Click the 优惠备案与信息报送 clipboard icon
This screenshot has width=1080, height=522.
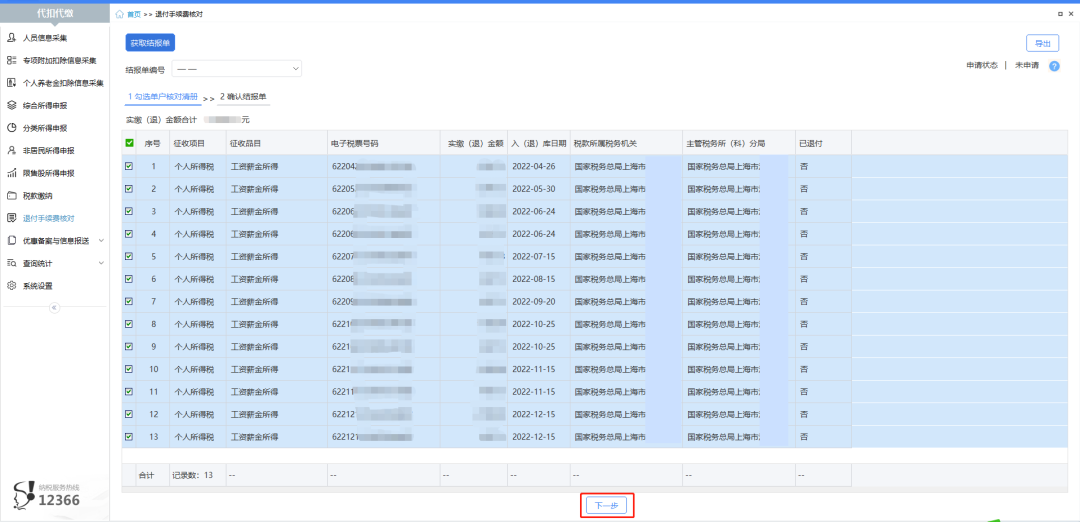tap(11, 240)
